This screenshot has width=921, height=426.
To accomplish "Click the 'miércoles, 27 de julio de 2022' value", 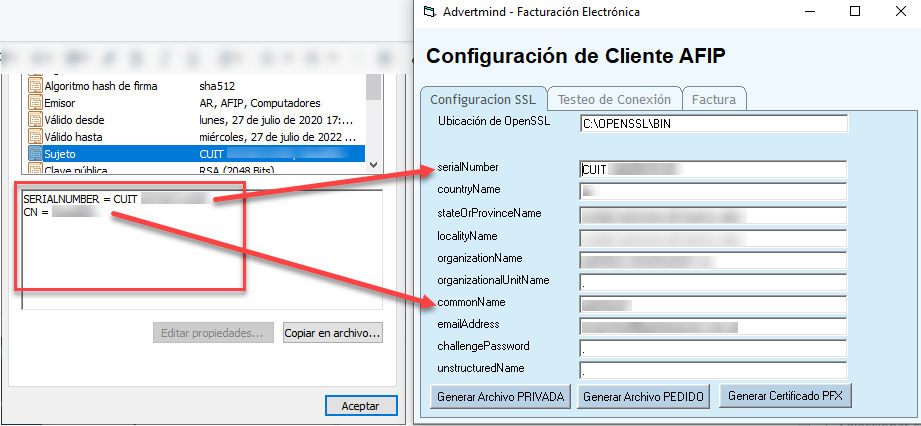I will 278,137.
